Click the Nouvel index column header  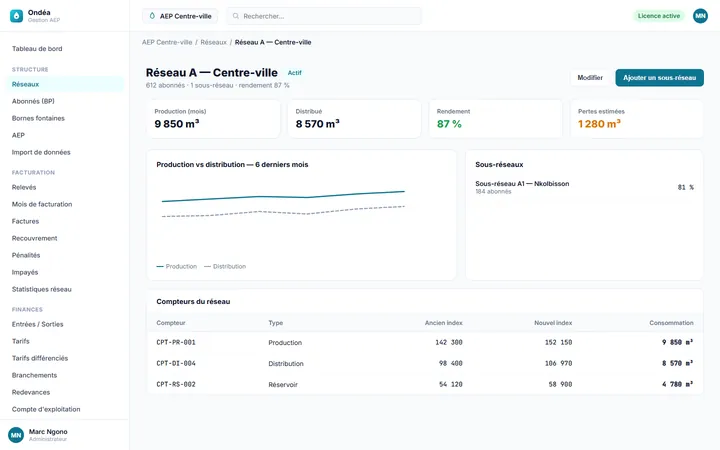coord(553,323)
